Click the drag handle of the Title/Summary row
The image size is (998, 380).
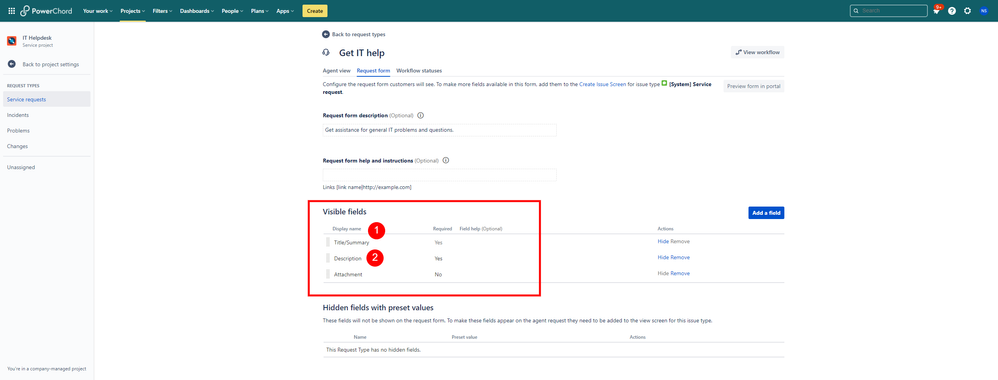tap(328, 243)
